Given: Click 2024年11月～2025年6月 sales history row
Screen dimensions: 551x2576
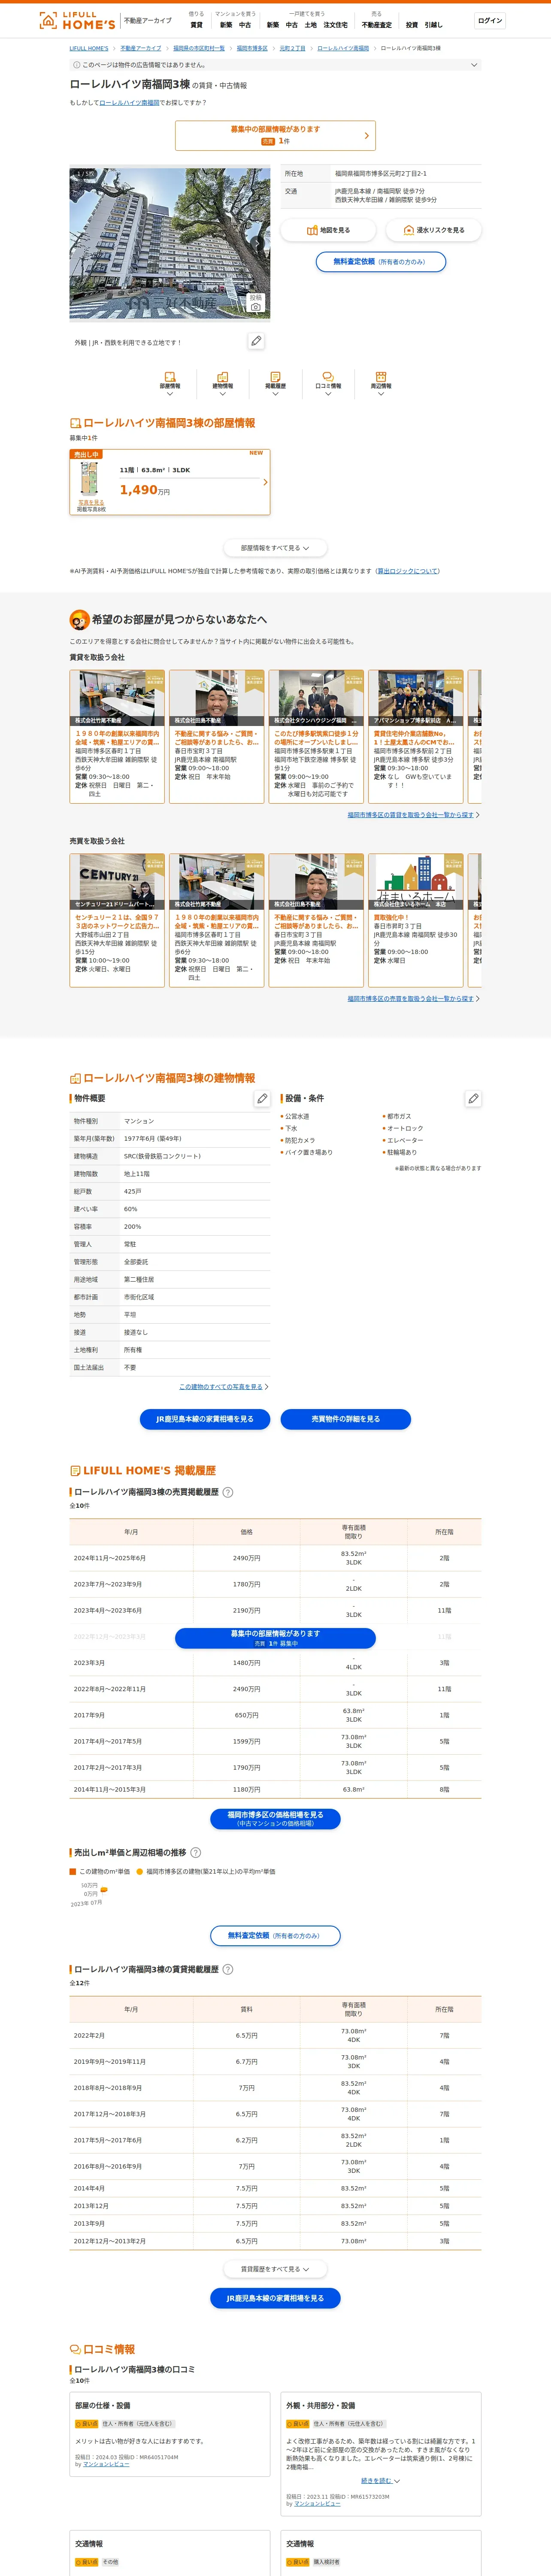Looking at the screenshot, I should click(x=275, y=1558).
